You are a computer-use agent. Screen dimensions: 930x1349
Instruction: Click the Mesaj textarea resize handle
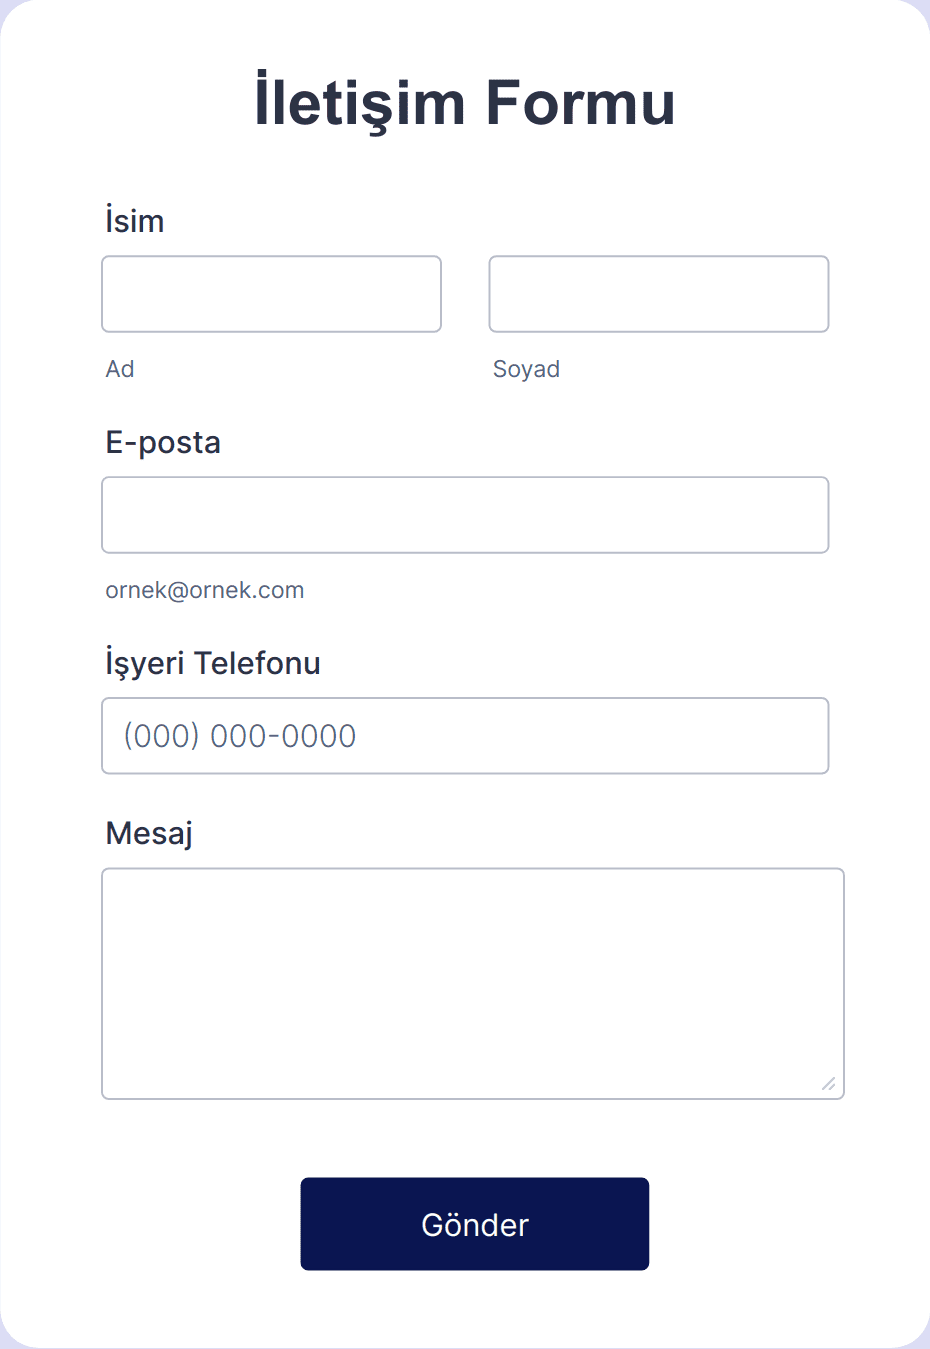829,1084
